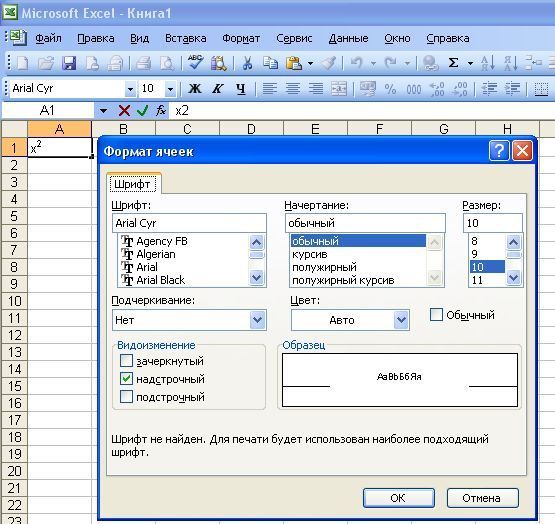Image resolution: width=555 pixels, height=524 pixels.
Task: Click the Open file folder icon
Action: (46, 63)
